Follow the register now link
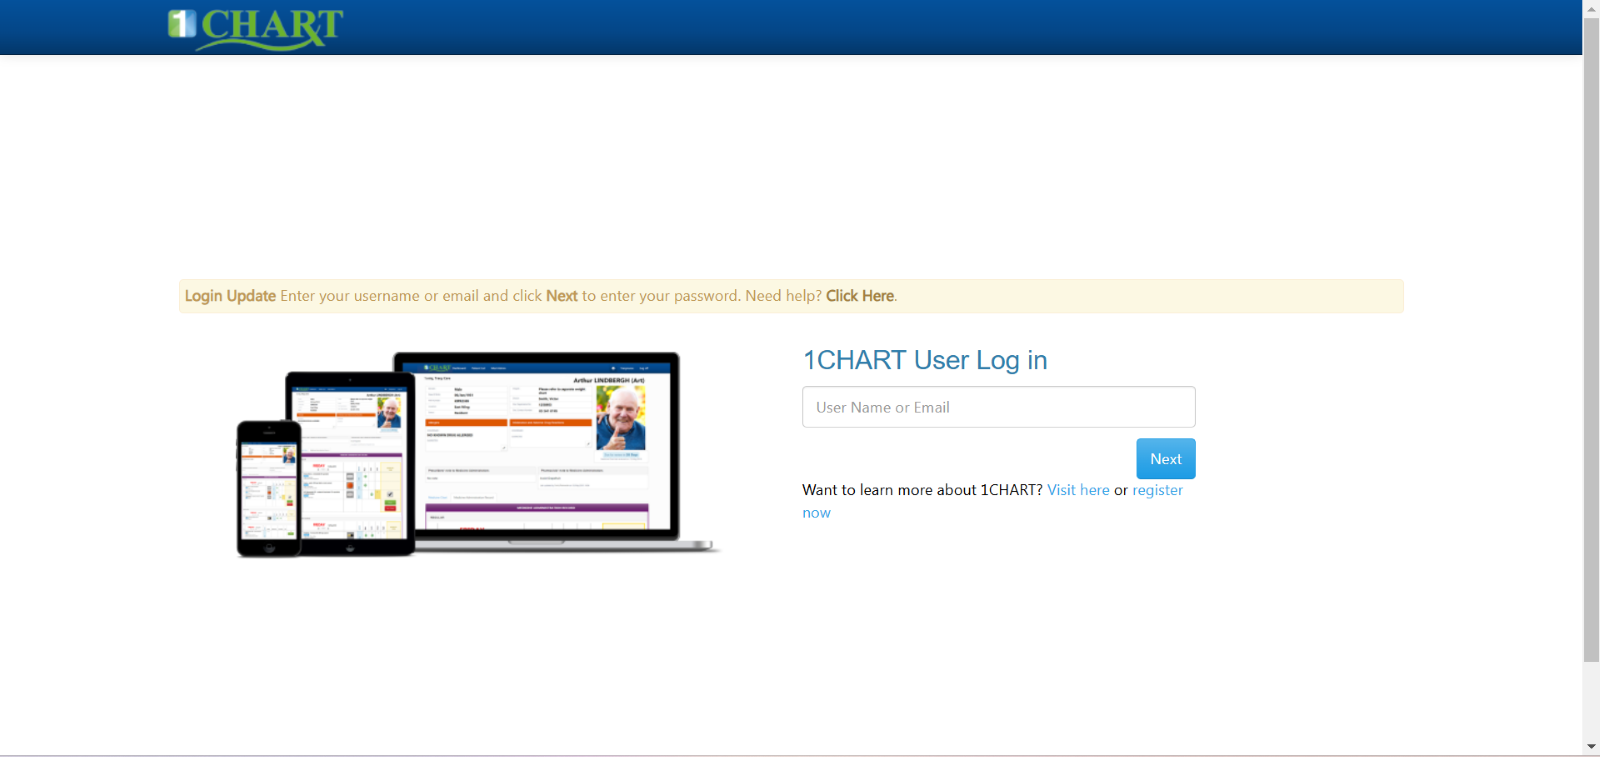This screenshot has width=1600, height=757. pyautogui.click(x=992, y=501)
